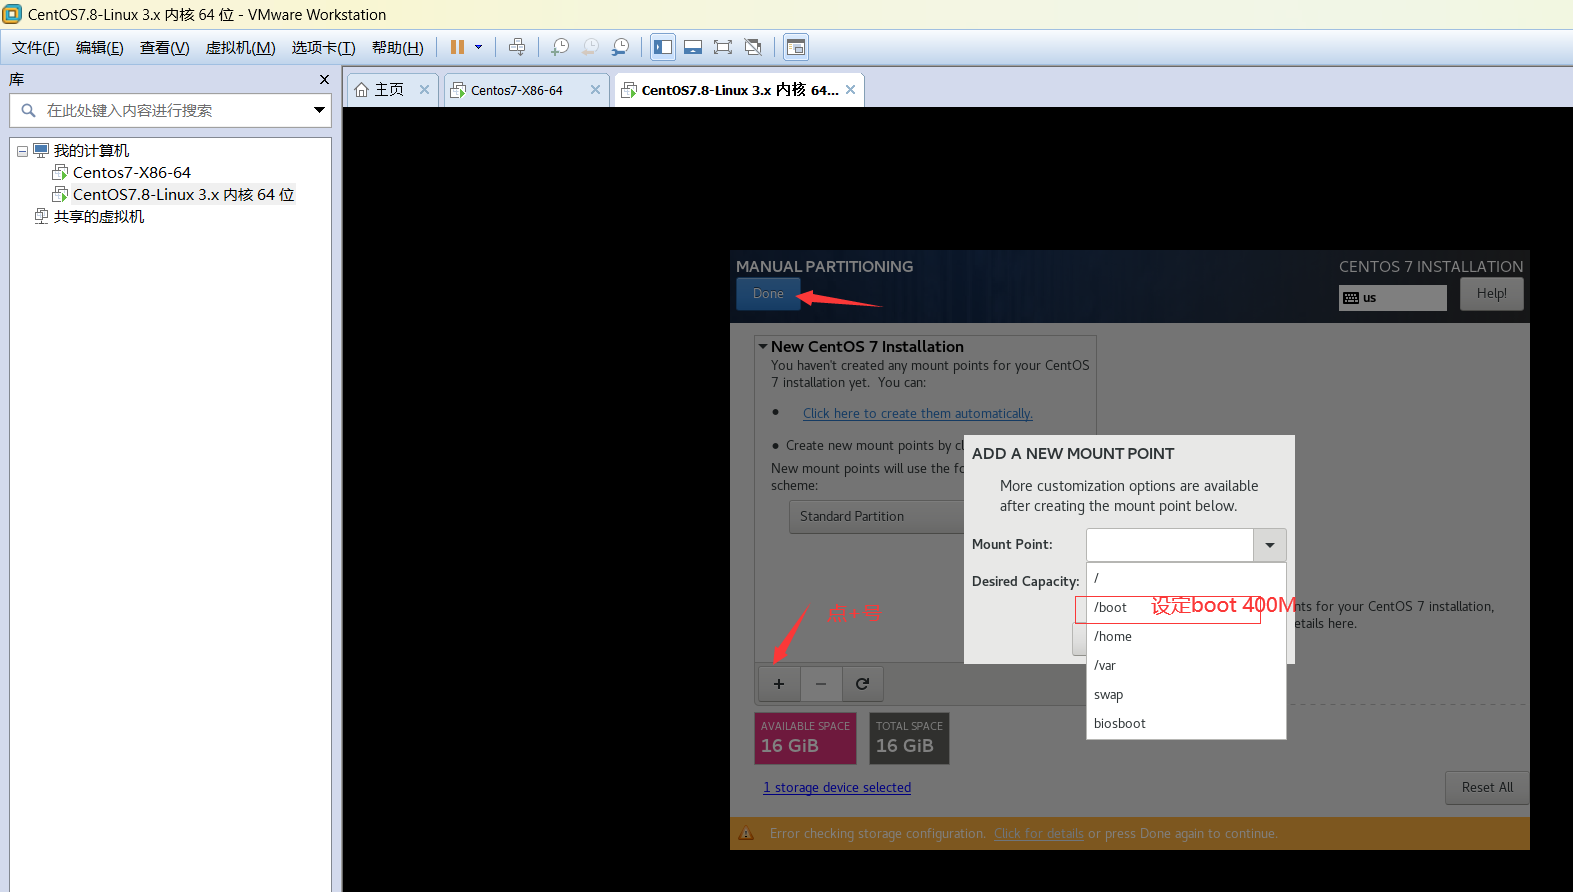This screenshot has width=1573, height=892.
Task: Click the library search field
Action: tap(160, 110)
